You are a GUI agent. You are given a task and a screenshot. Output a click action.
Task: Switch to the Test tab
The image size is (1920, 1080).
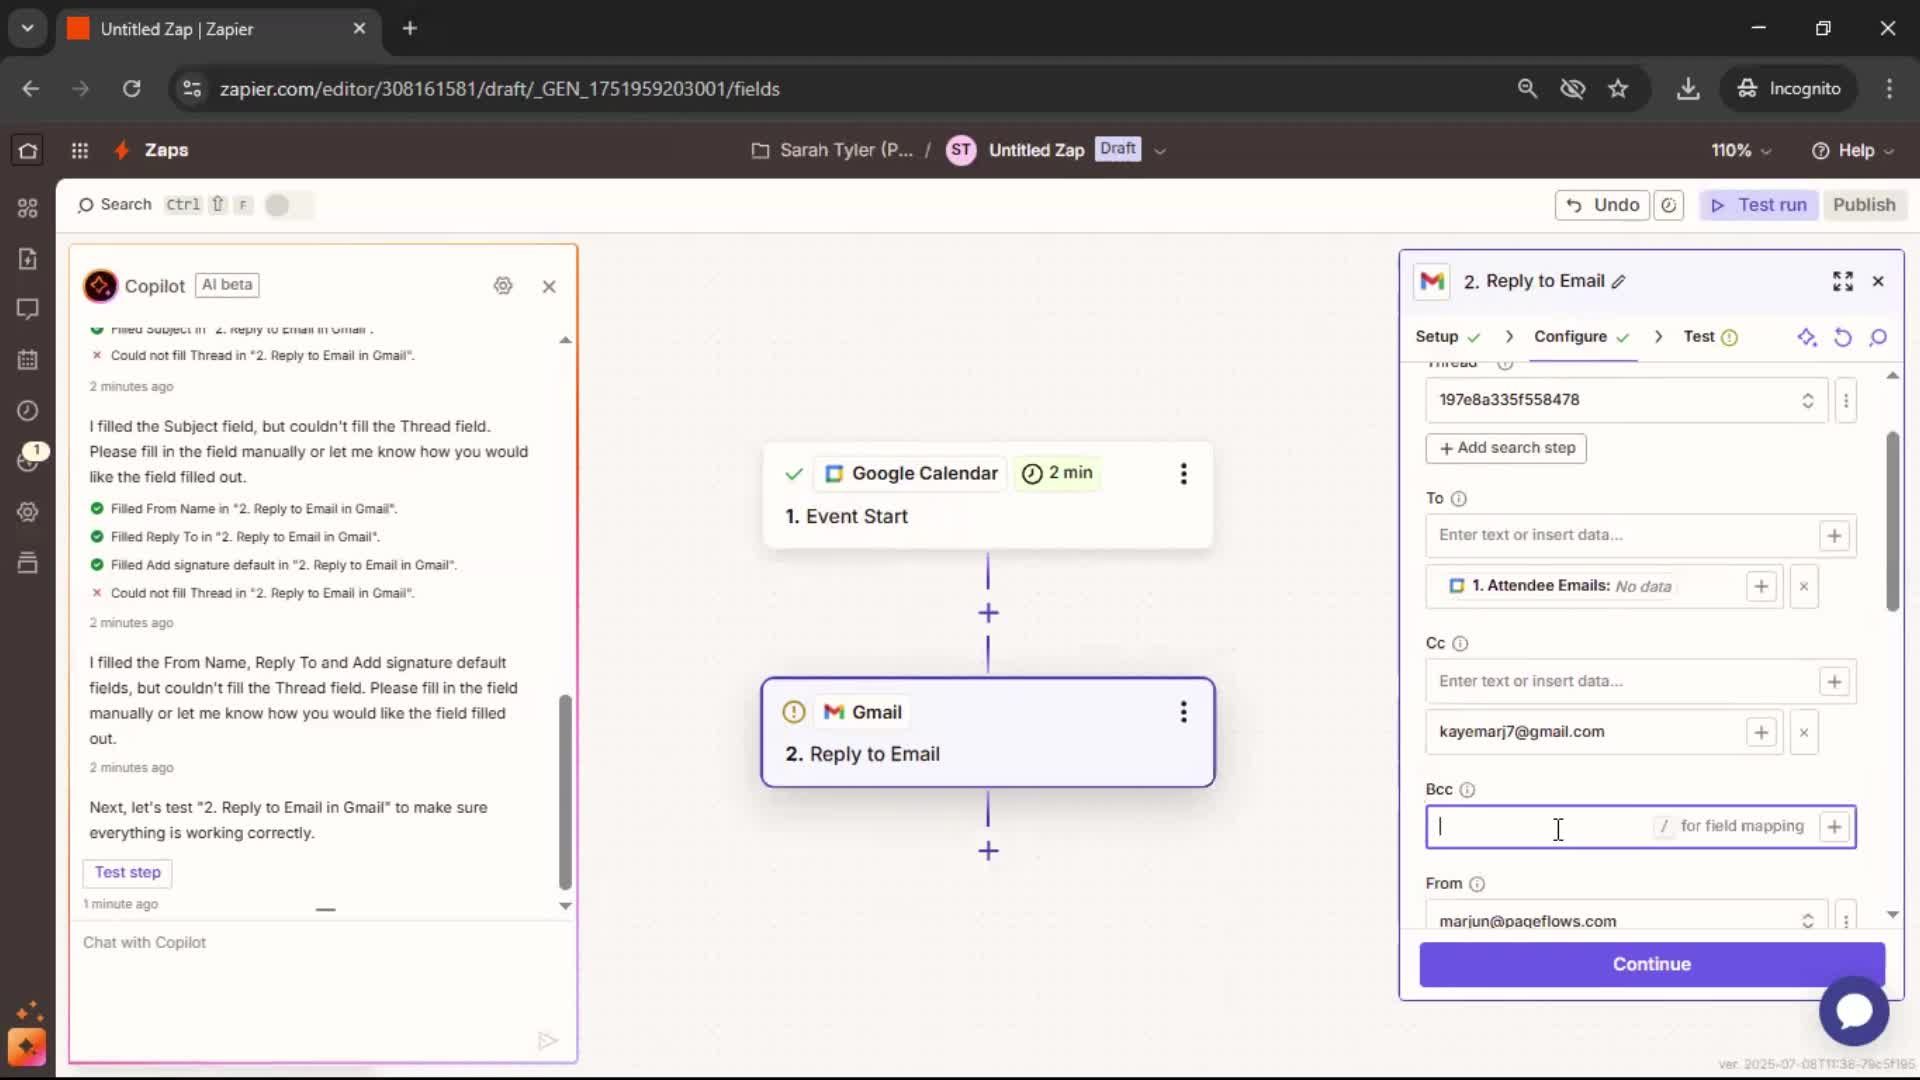point(1710,337)
